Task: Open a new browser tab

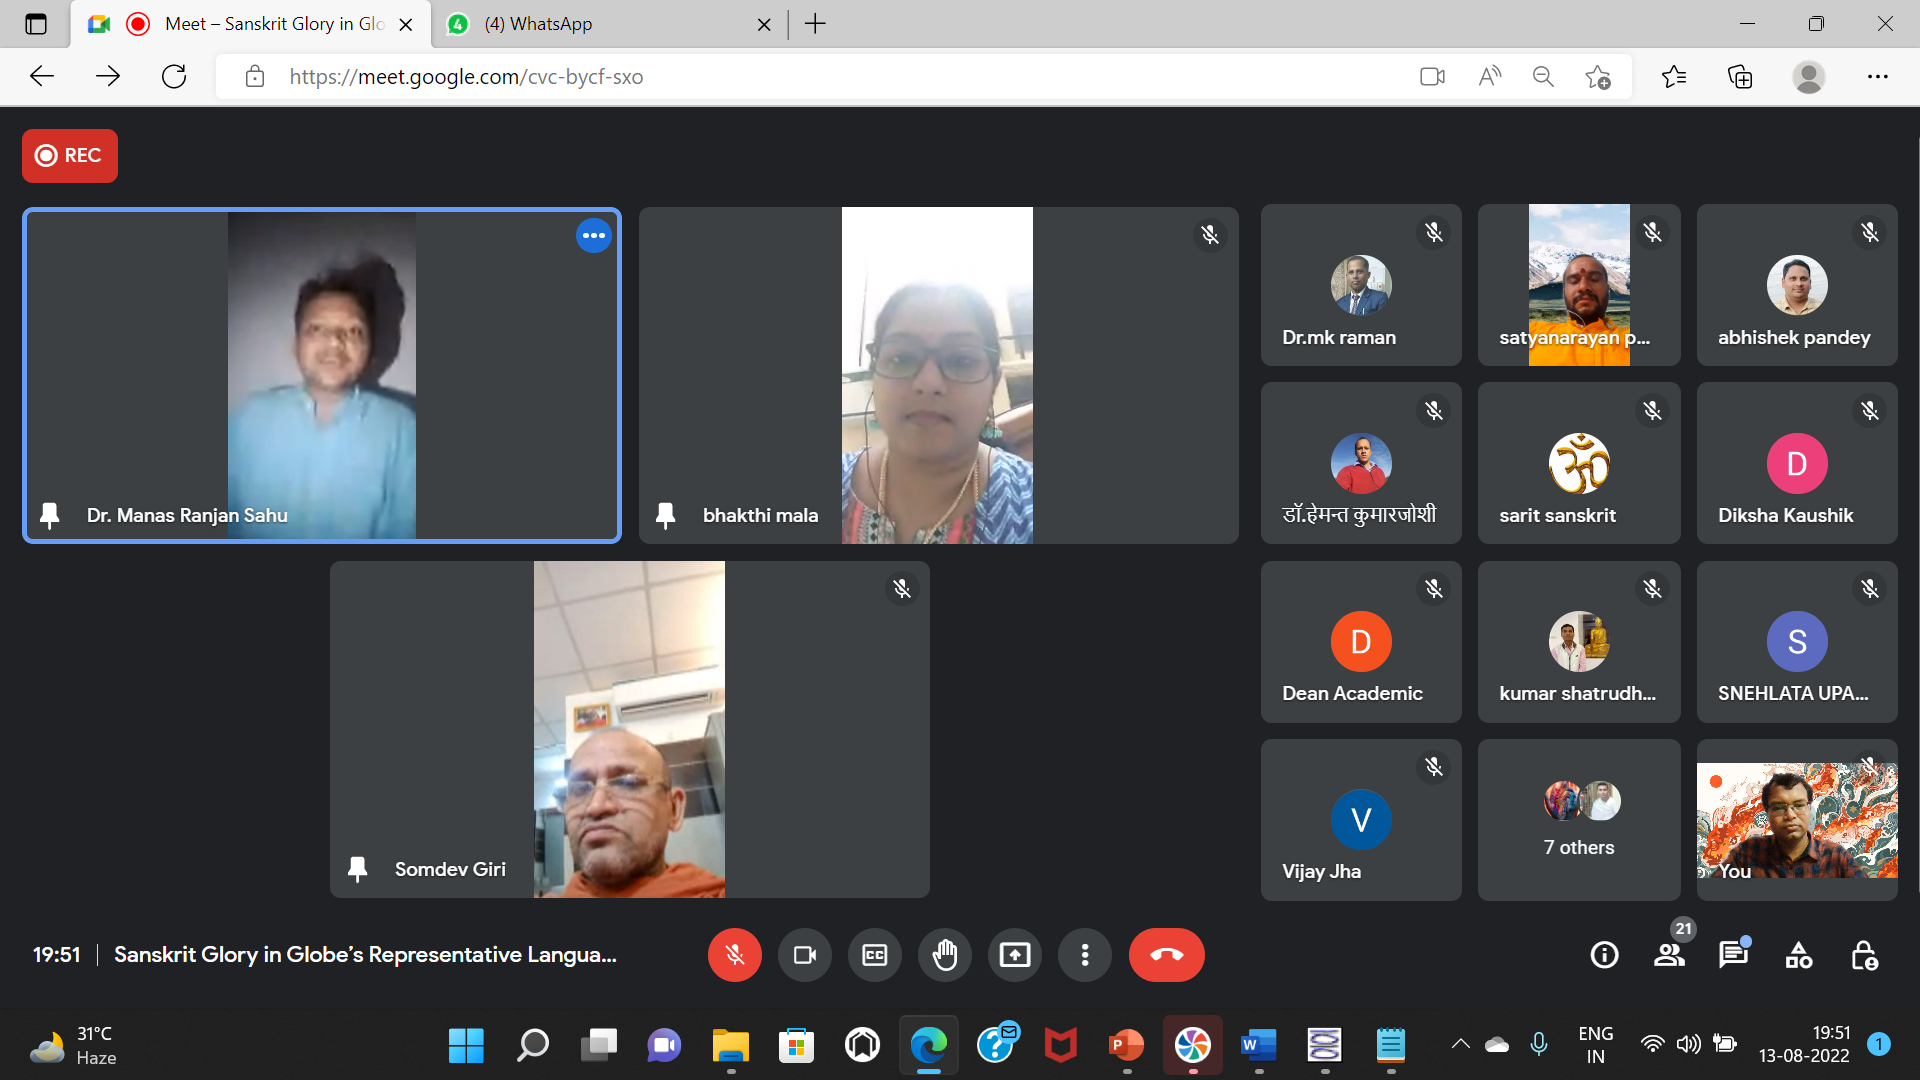Action: (815, 24)
